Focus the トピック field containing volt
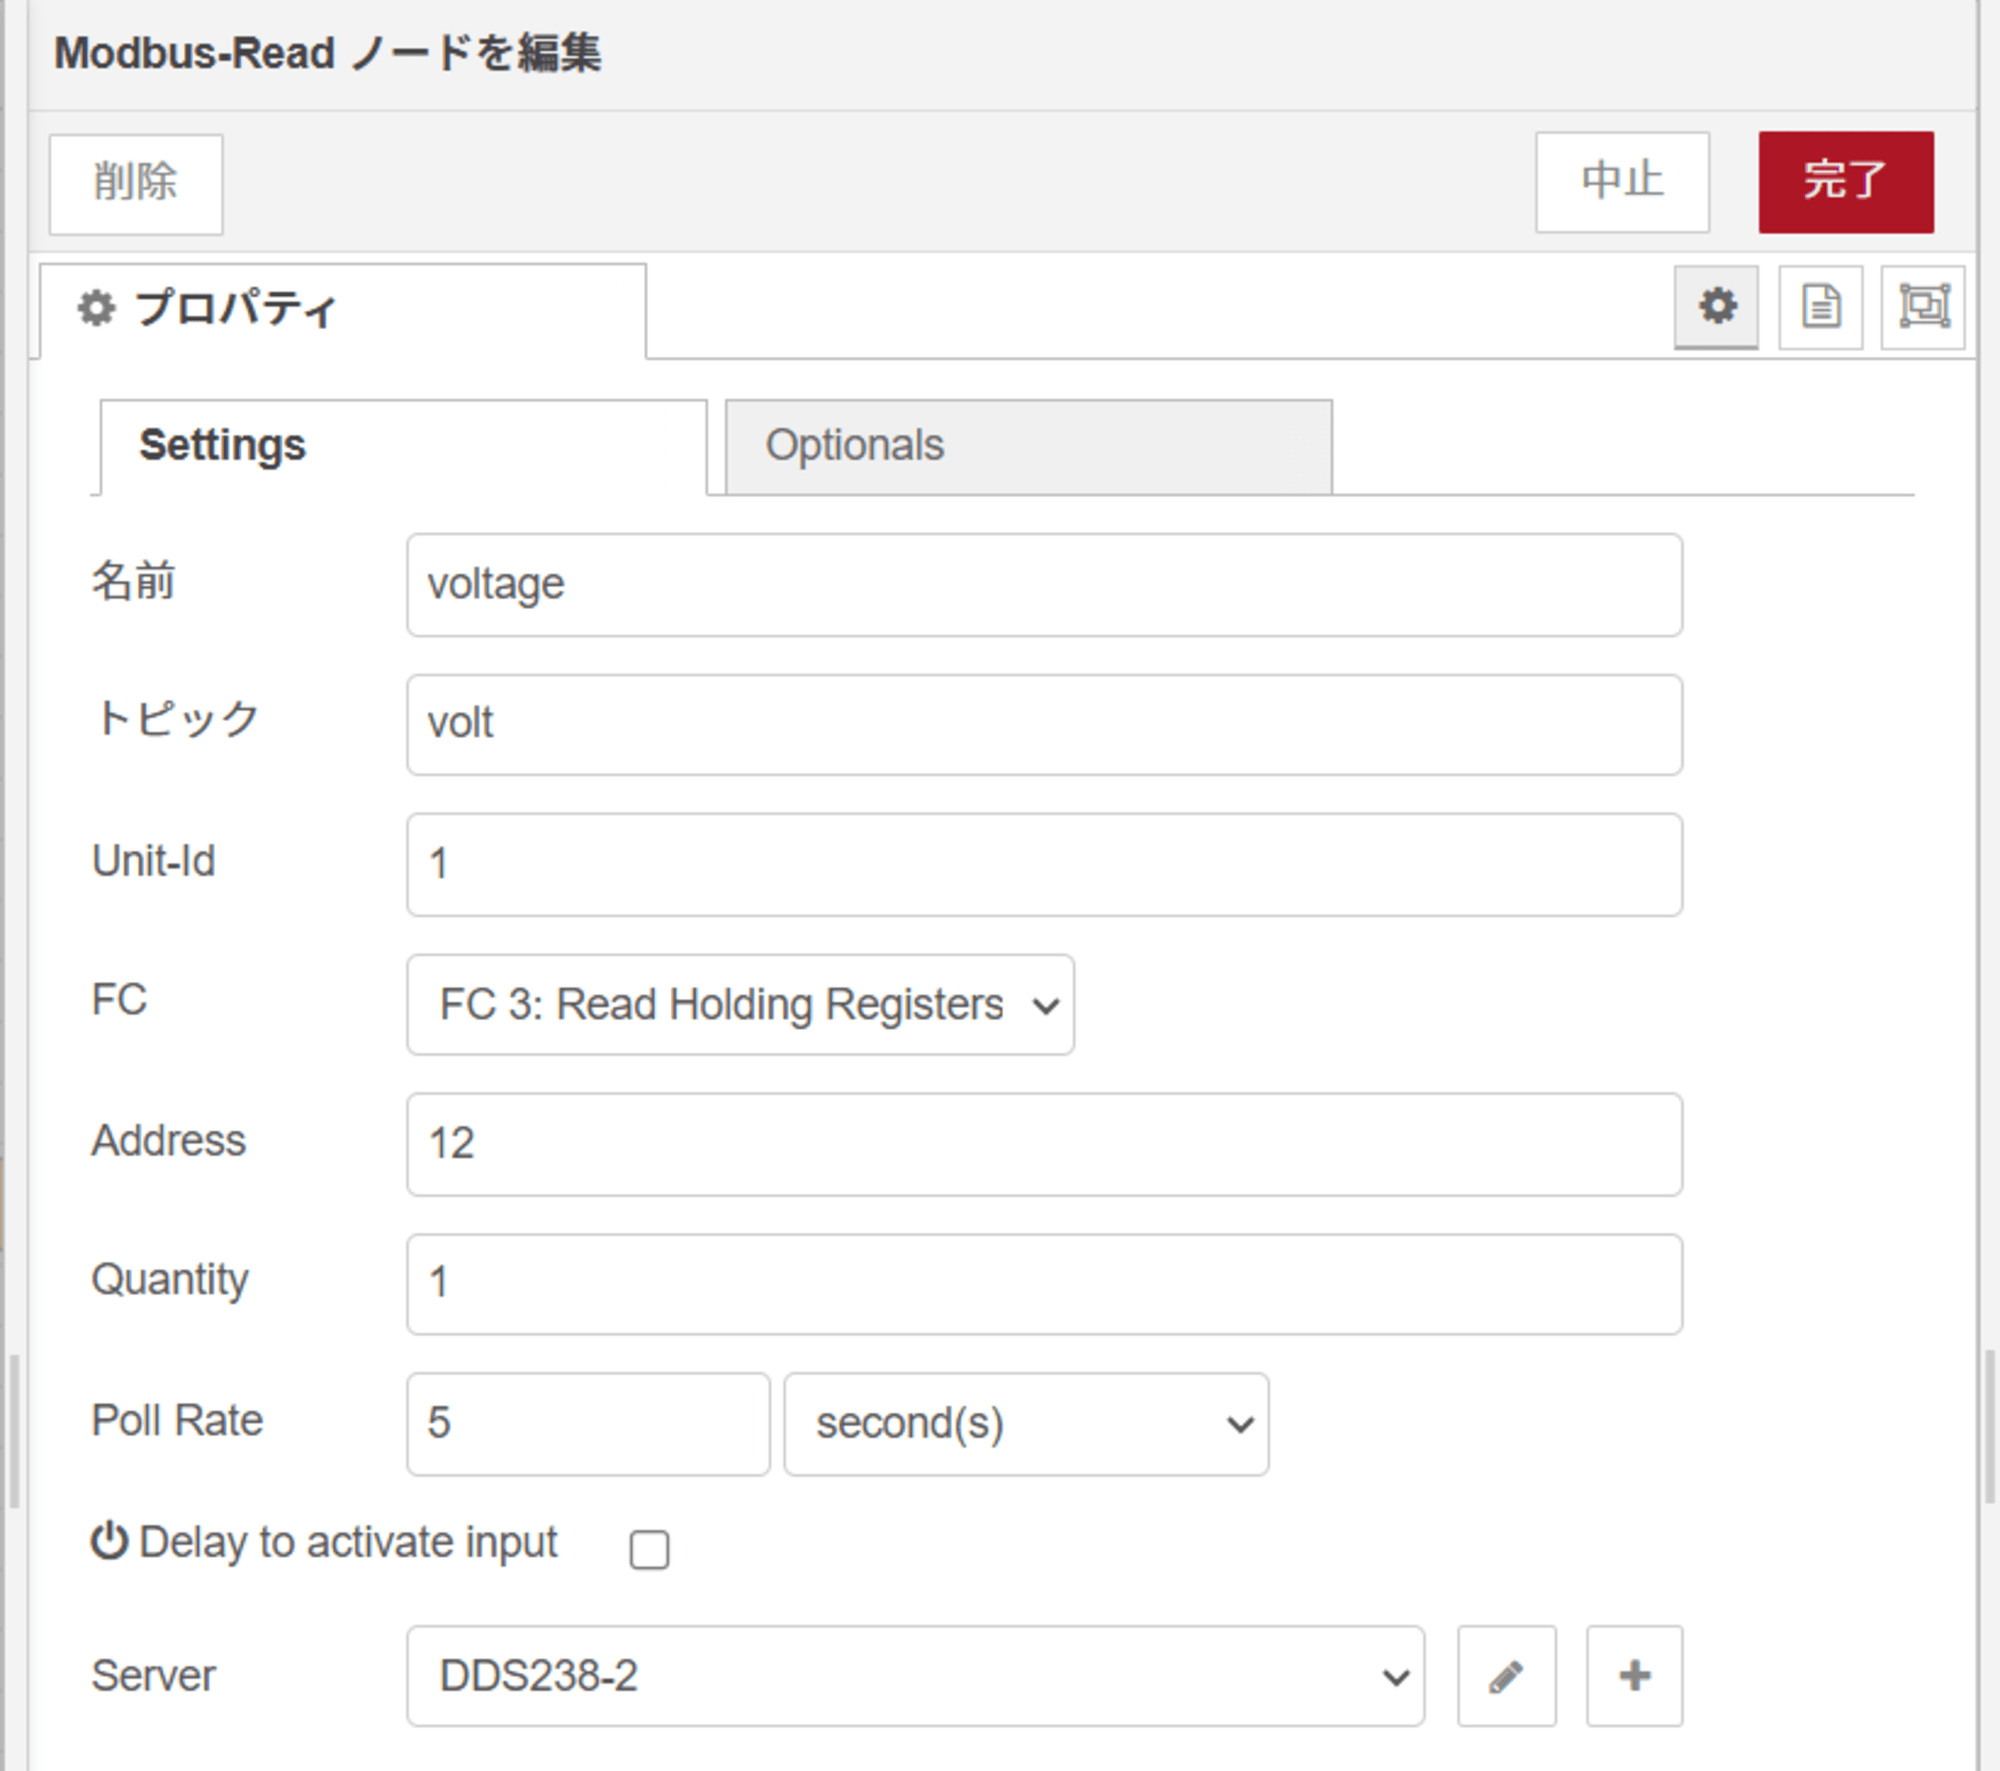 1044,725
